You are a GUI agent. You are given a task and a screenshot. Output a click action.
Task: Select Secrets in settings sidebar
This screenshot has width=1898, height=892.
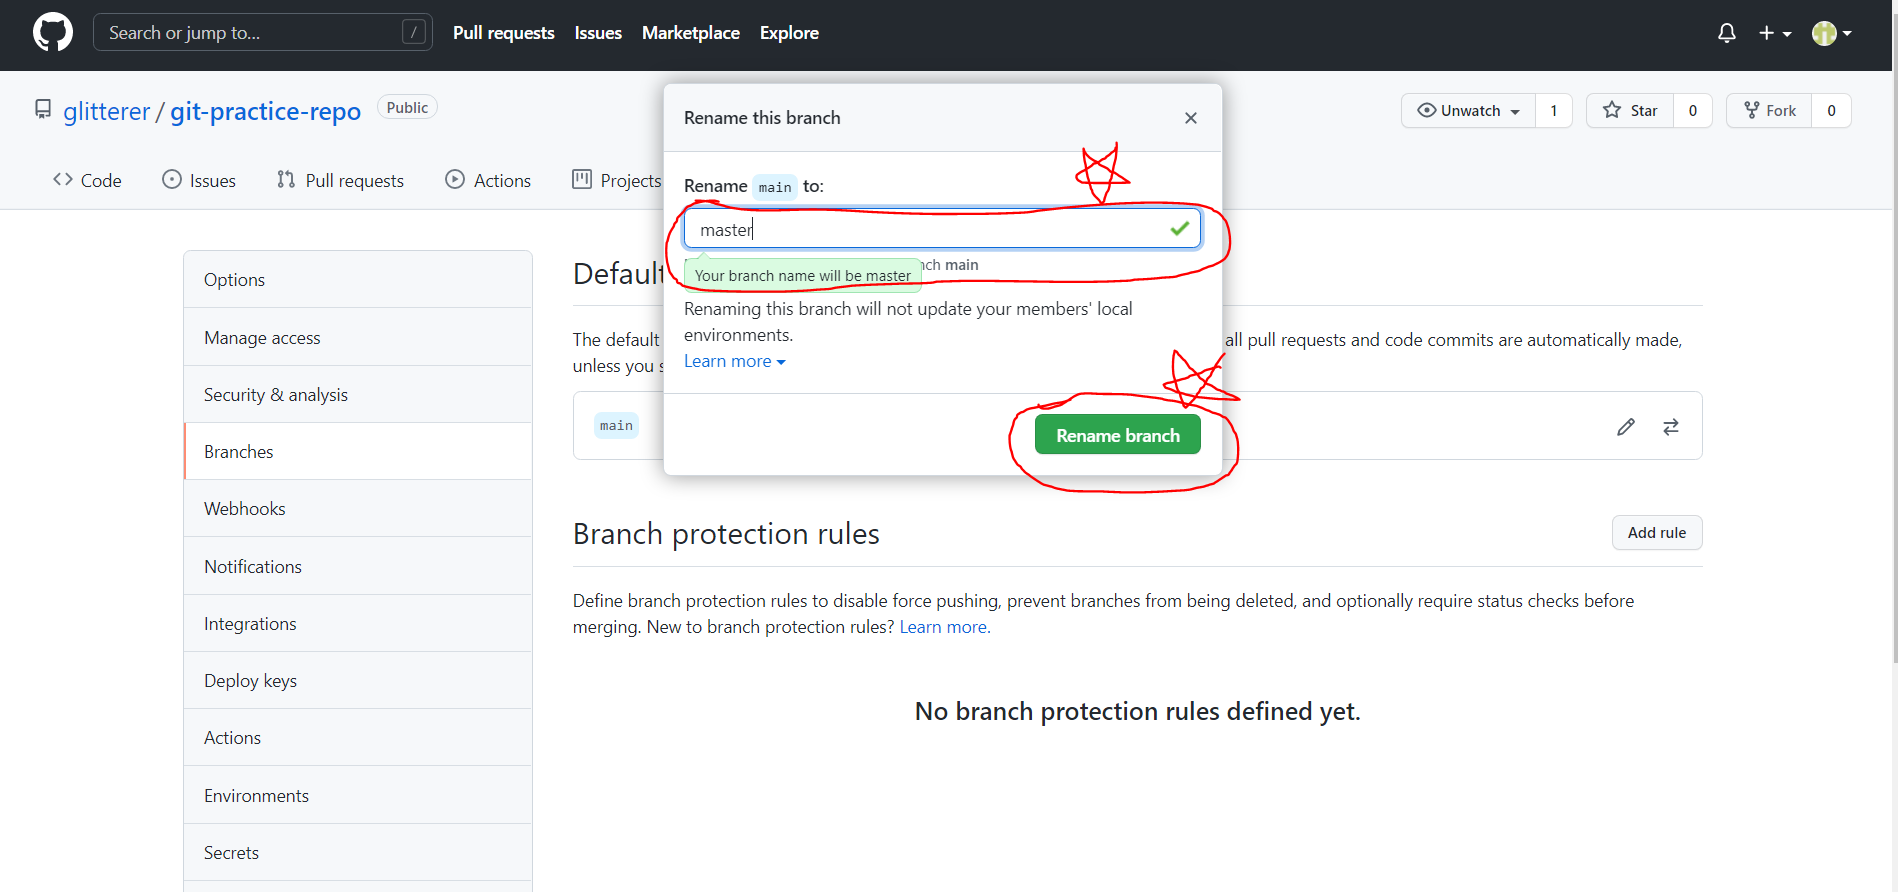[x=358, y=852]
